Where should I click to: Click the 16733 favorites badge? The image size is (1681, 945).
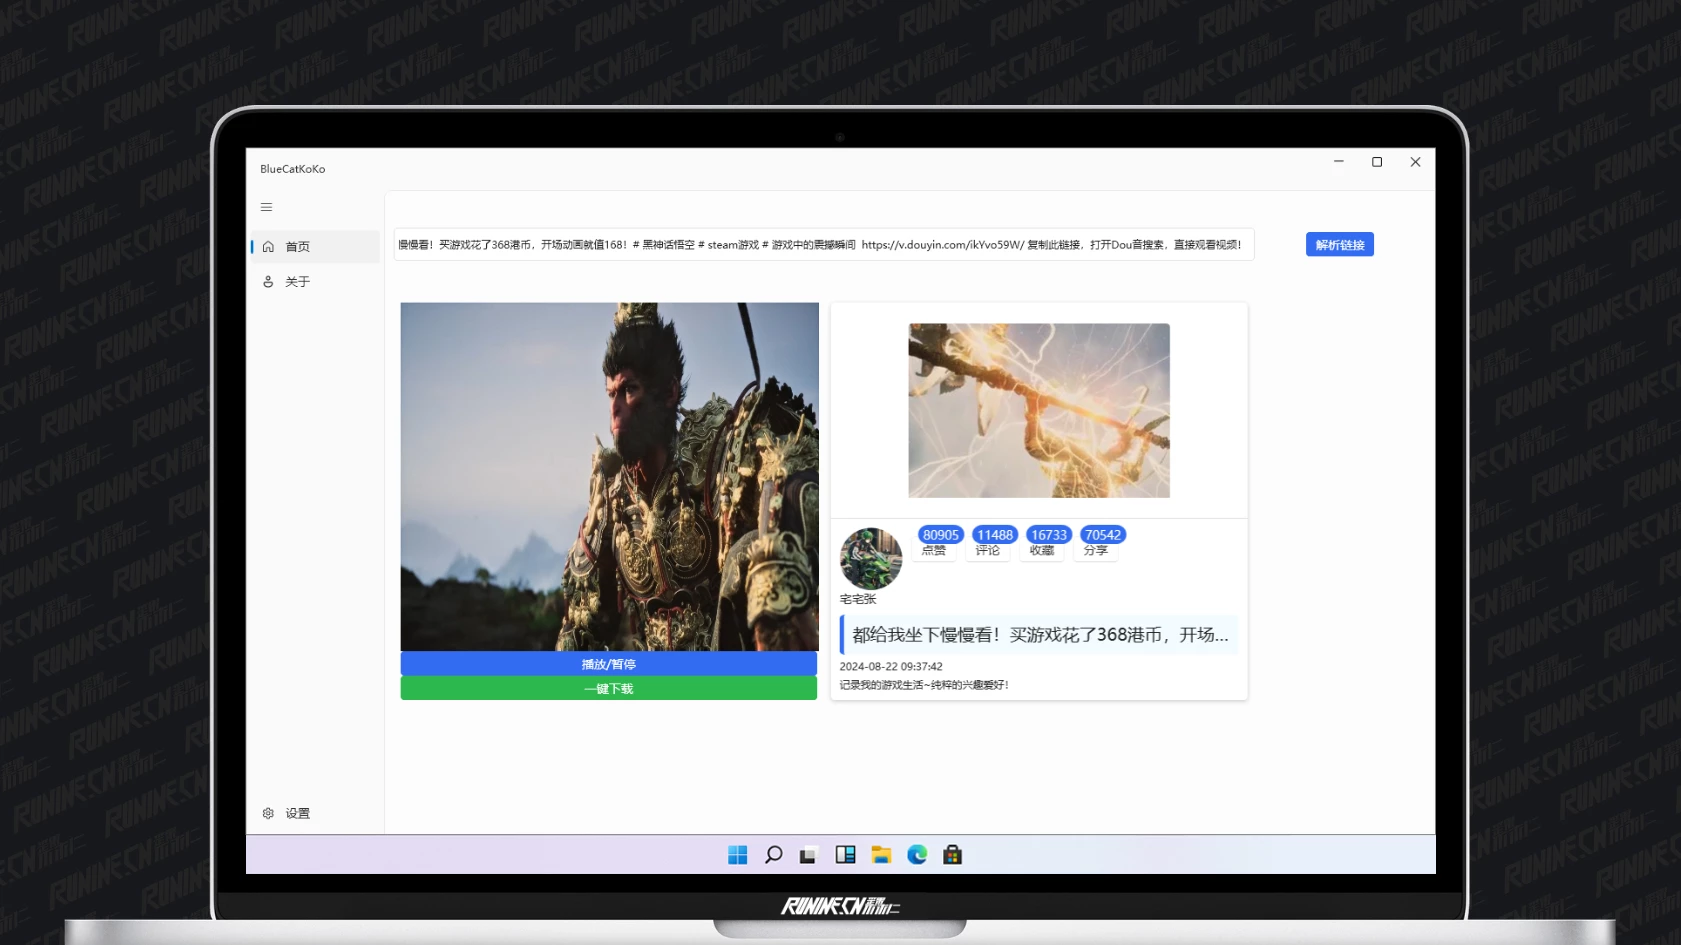coord(1048,535)
